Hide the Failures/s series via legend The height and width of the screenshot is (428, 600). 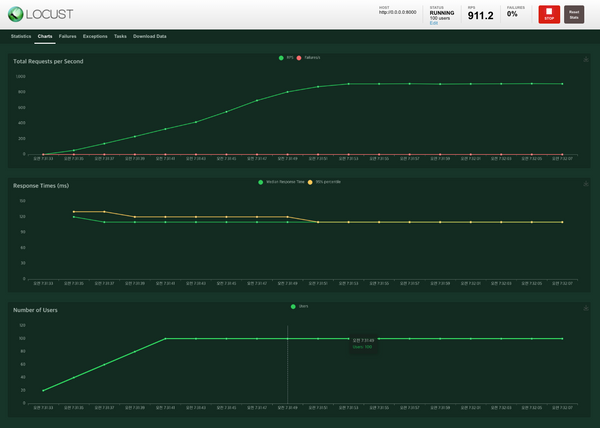click(x=311, y=58)
